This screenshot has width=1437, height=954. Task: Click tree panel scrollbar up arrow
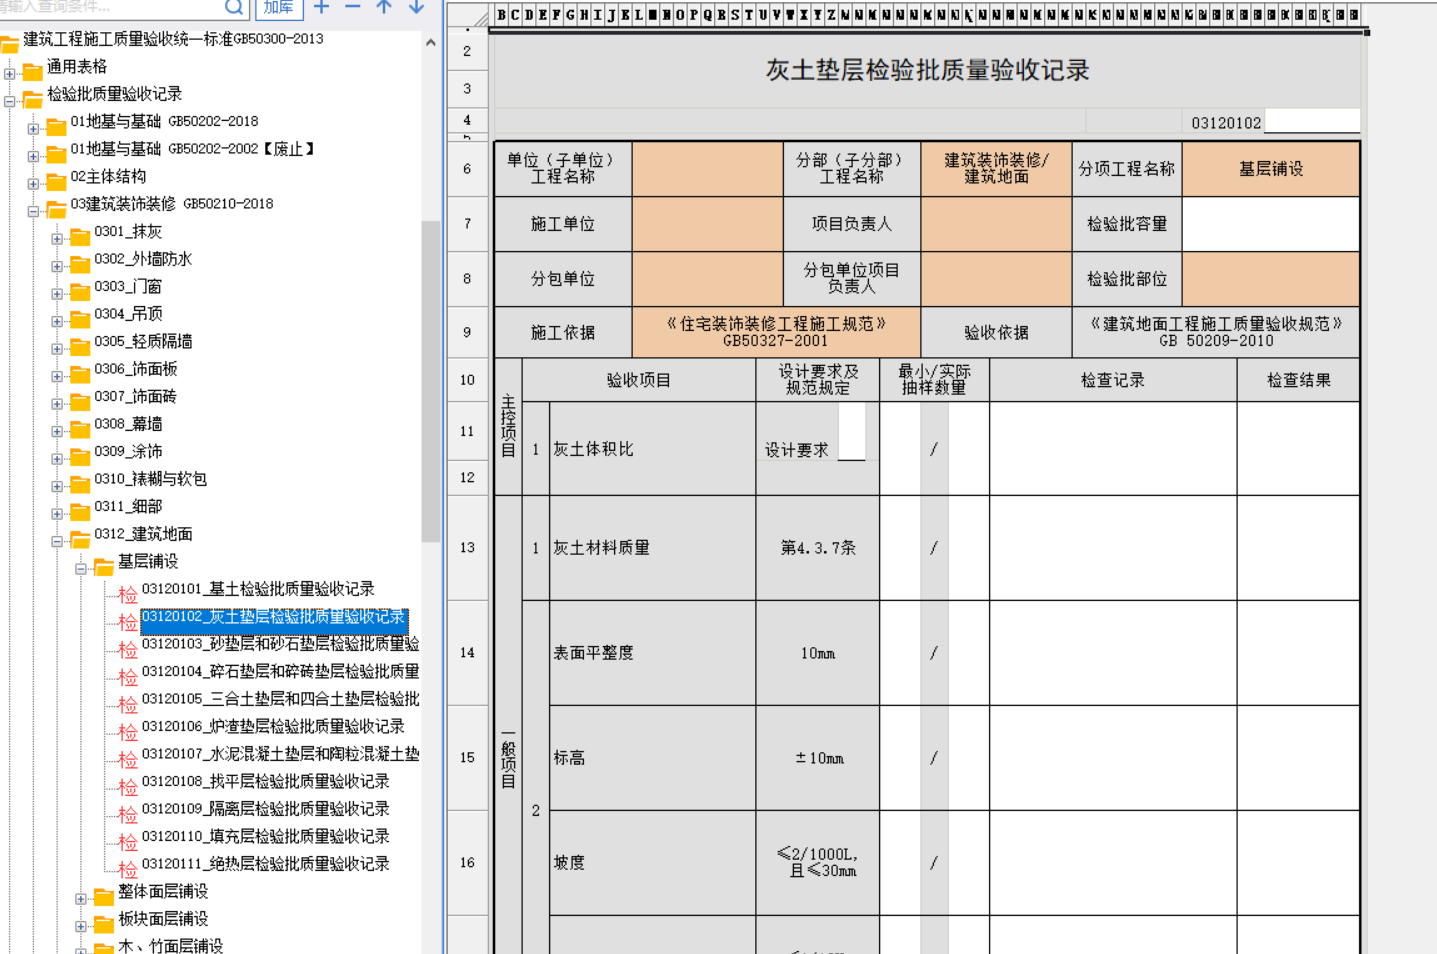[431, 43]
